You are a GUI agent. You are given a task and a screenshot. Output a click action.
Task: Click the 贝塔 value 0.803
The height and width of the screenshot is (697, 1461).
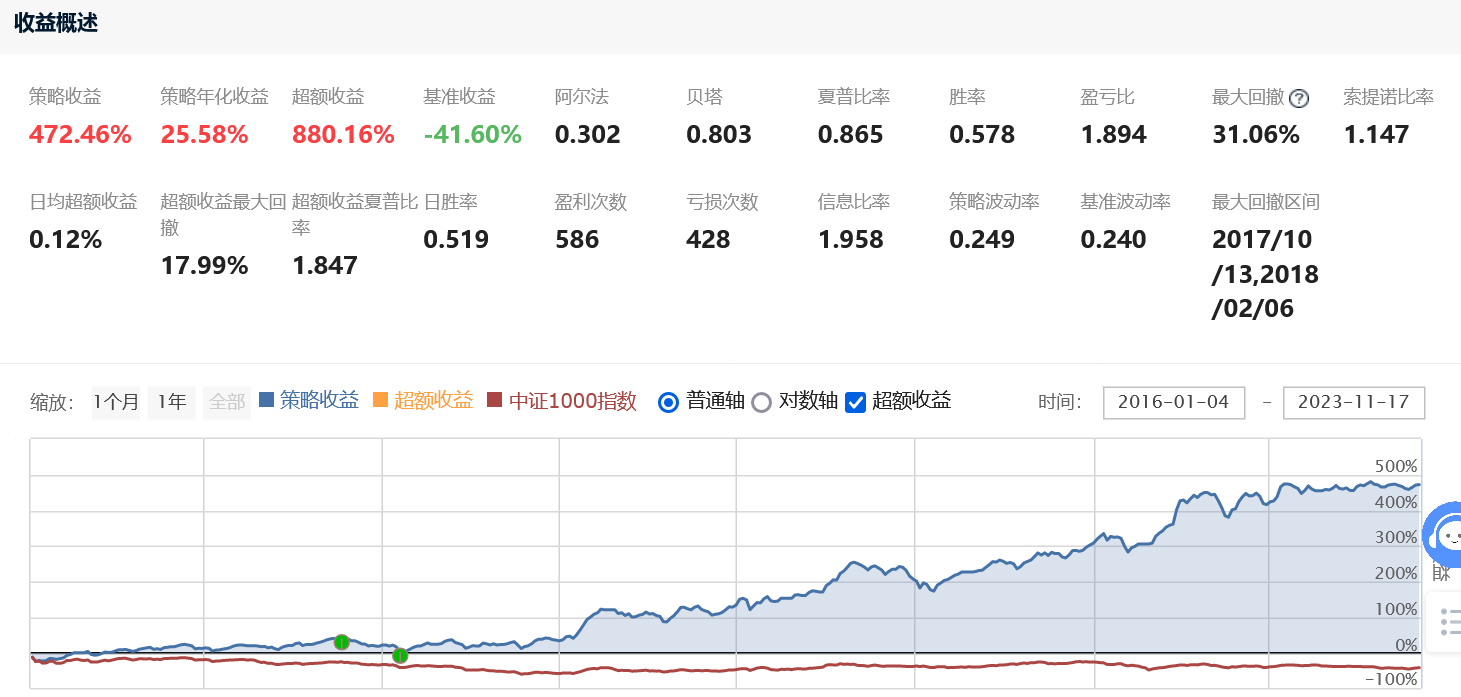[x=719, y=135]
